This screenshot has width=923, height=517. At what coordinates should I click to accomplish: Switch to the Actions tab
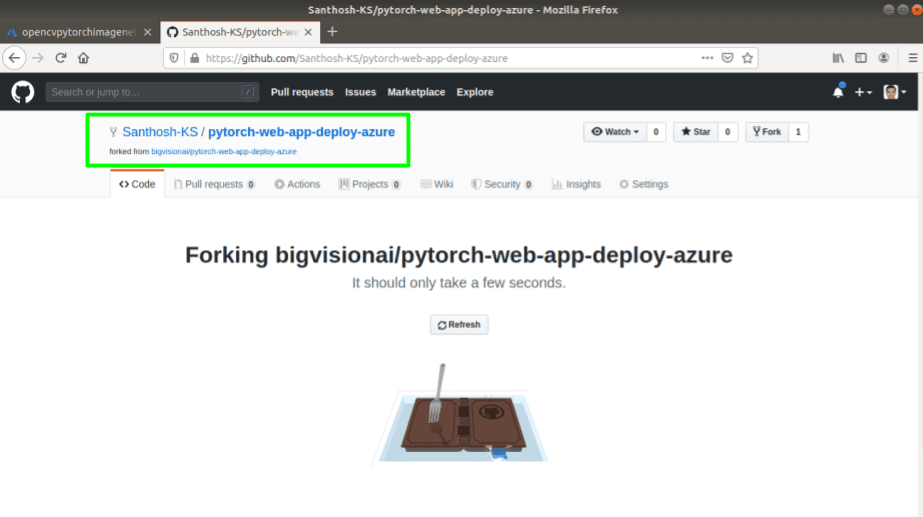(297, 184)
